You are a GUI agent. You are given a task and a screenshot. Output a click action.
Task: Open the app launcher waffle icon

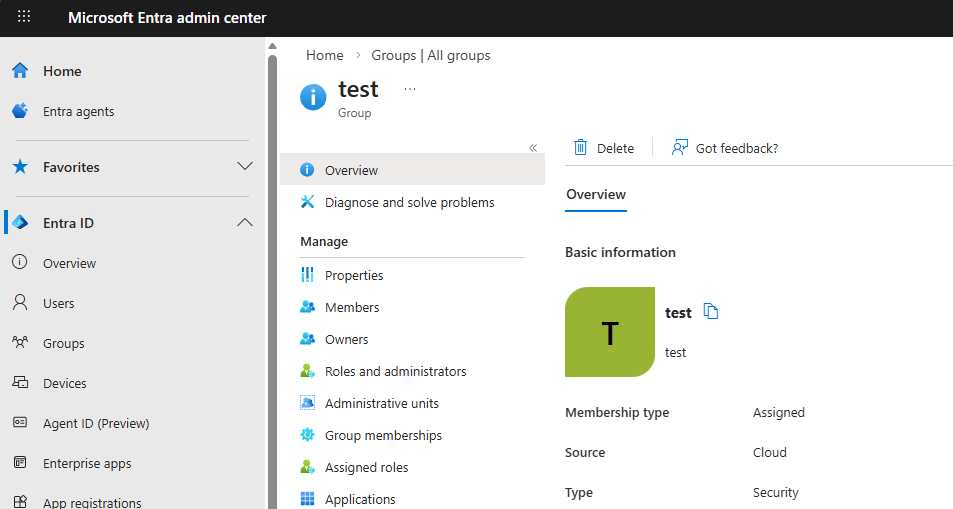click(x=24, y=17)
